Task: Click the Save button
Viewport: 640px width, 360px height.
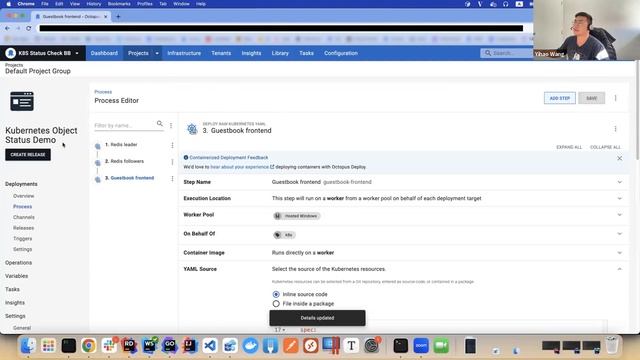Action: tap(591, 98)
